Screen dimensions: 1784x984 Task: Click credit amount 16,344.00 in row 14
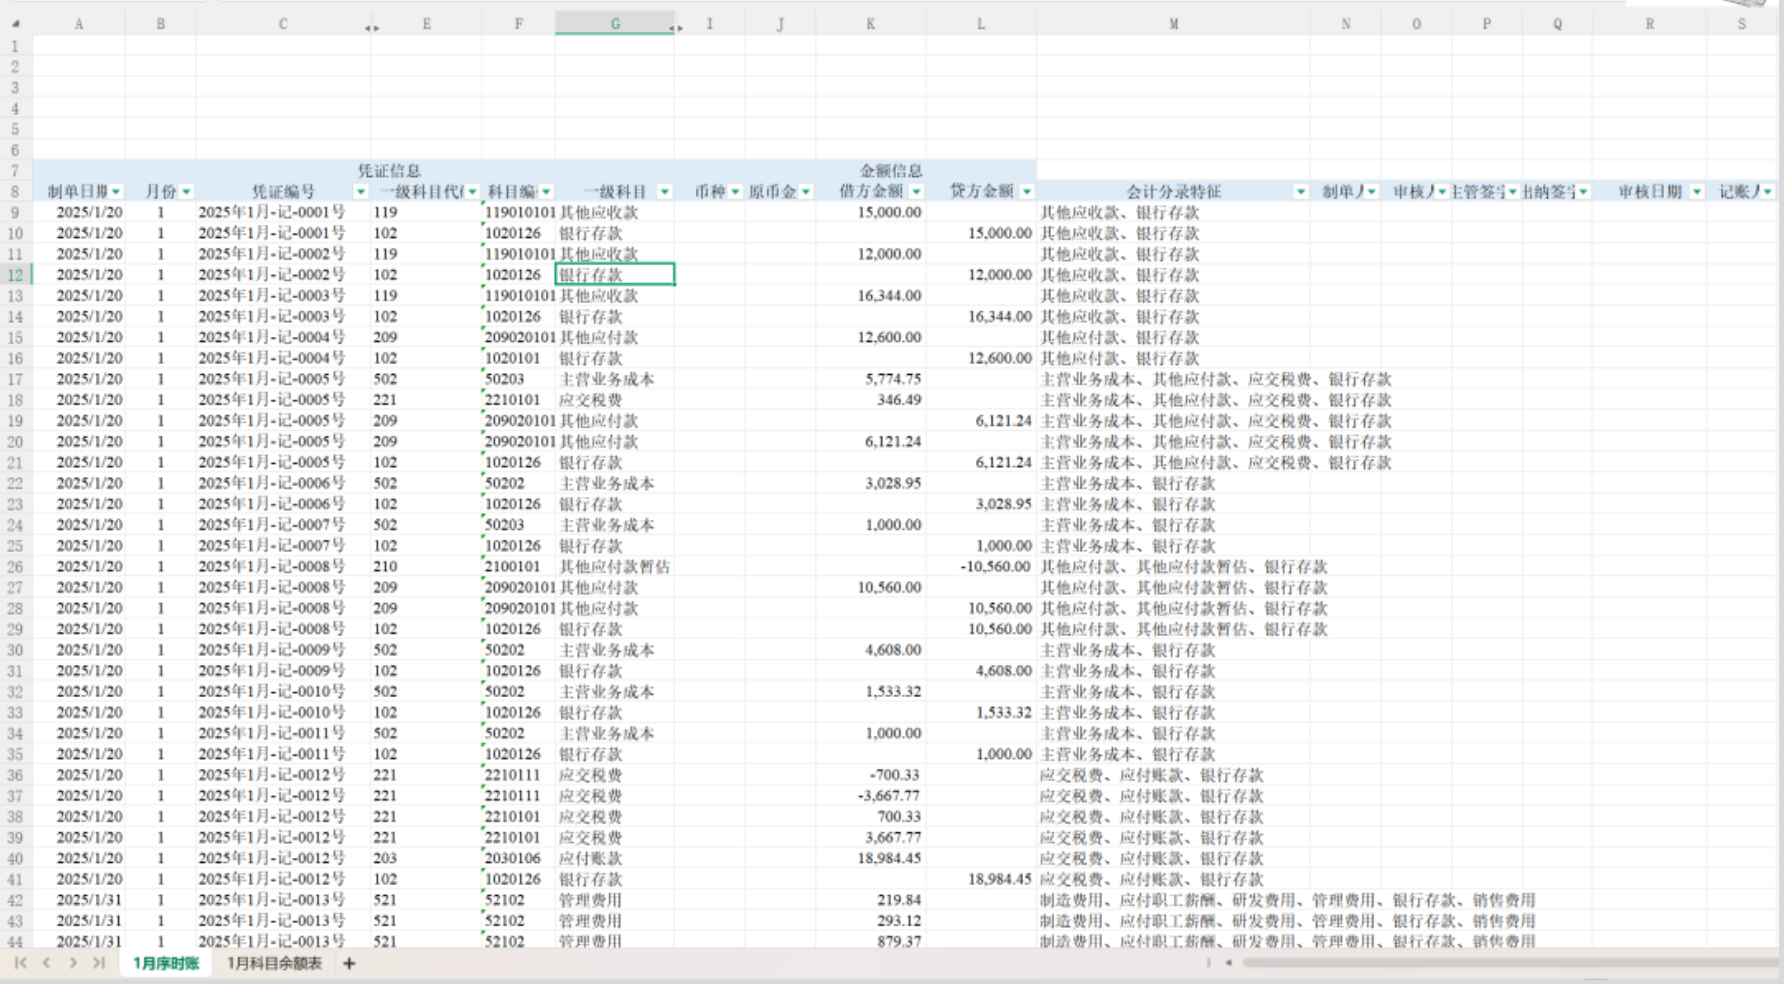(x=981, y=317)
